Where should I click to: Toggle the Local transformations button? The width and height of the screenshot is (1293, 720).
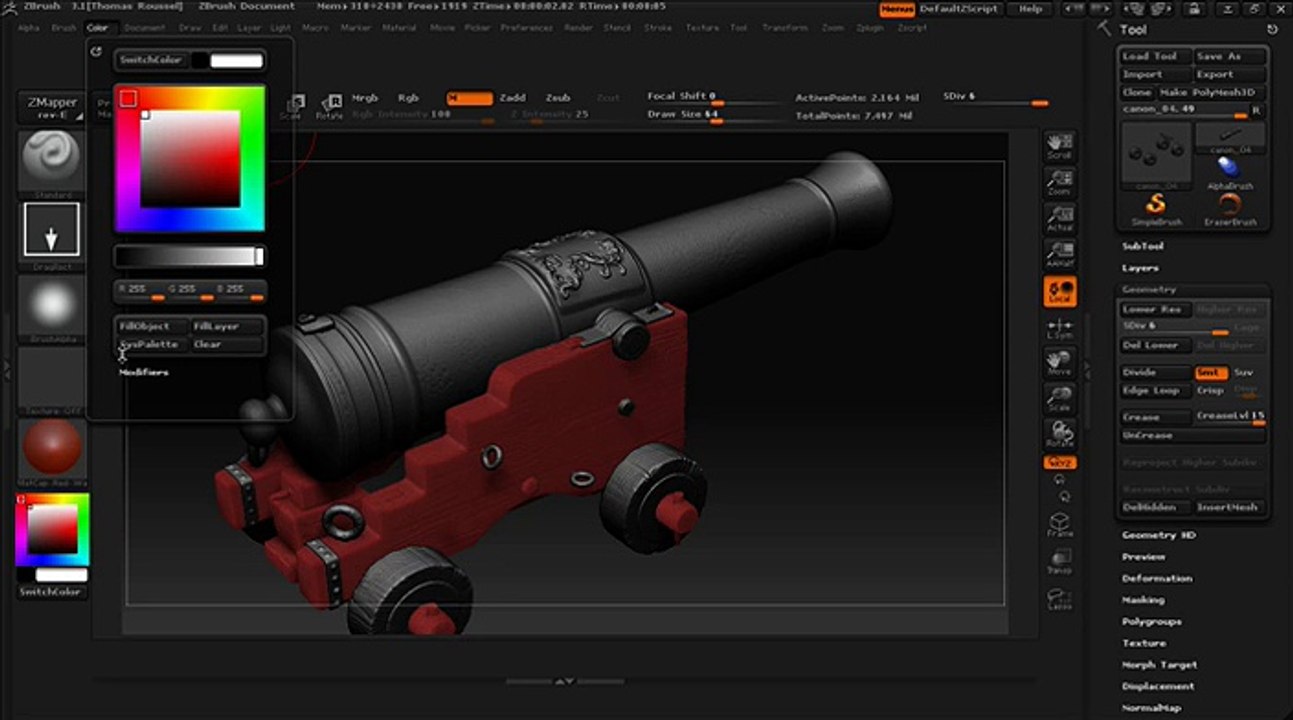pos(1059,291)
